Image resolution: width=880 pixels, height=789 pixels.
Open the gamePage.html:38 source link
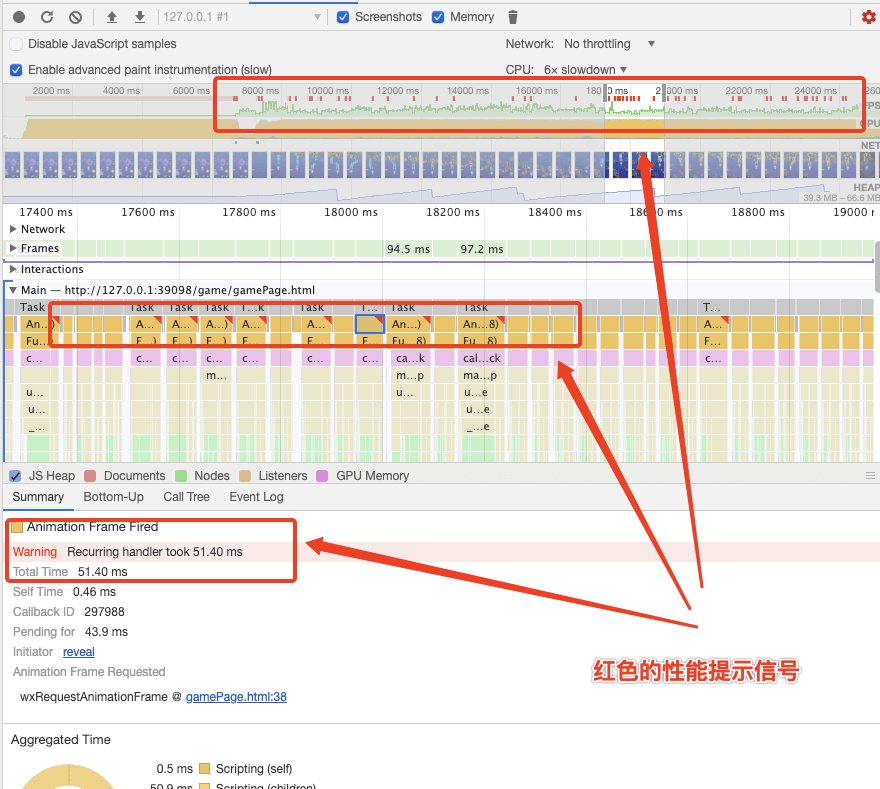tap(236, 696)
